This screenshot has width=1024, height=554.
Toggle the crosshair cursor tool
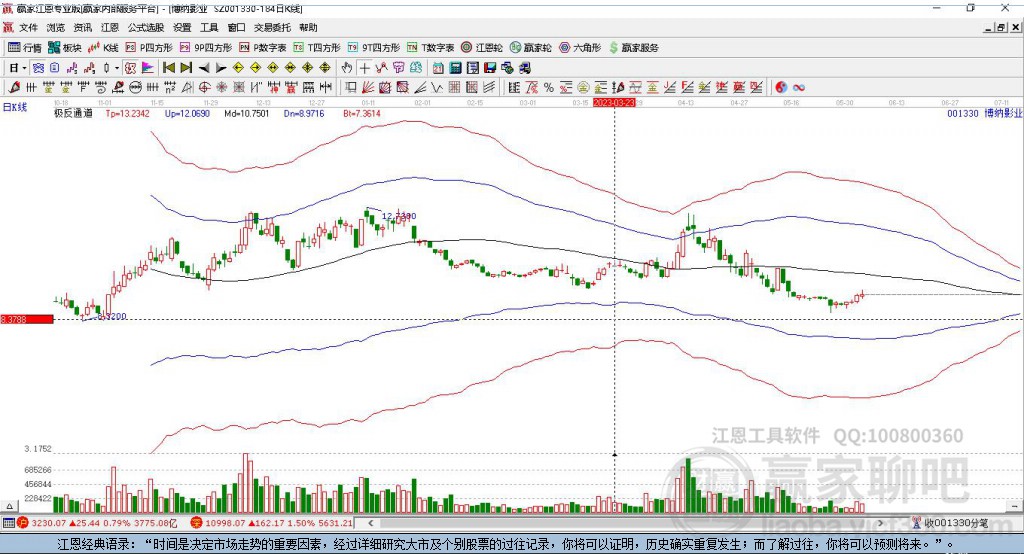(364, 68)
